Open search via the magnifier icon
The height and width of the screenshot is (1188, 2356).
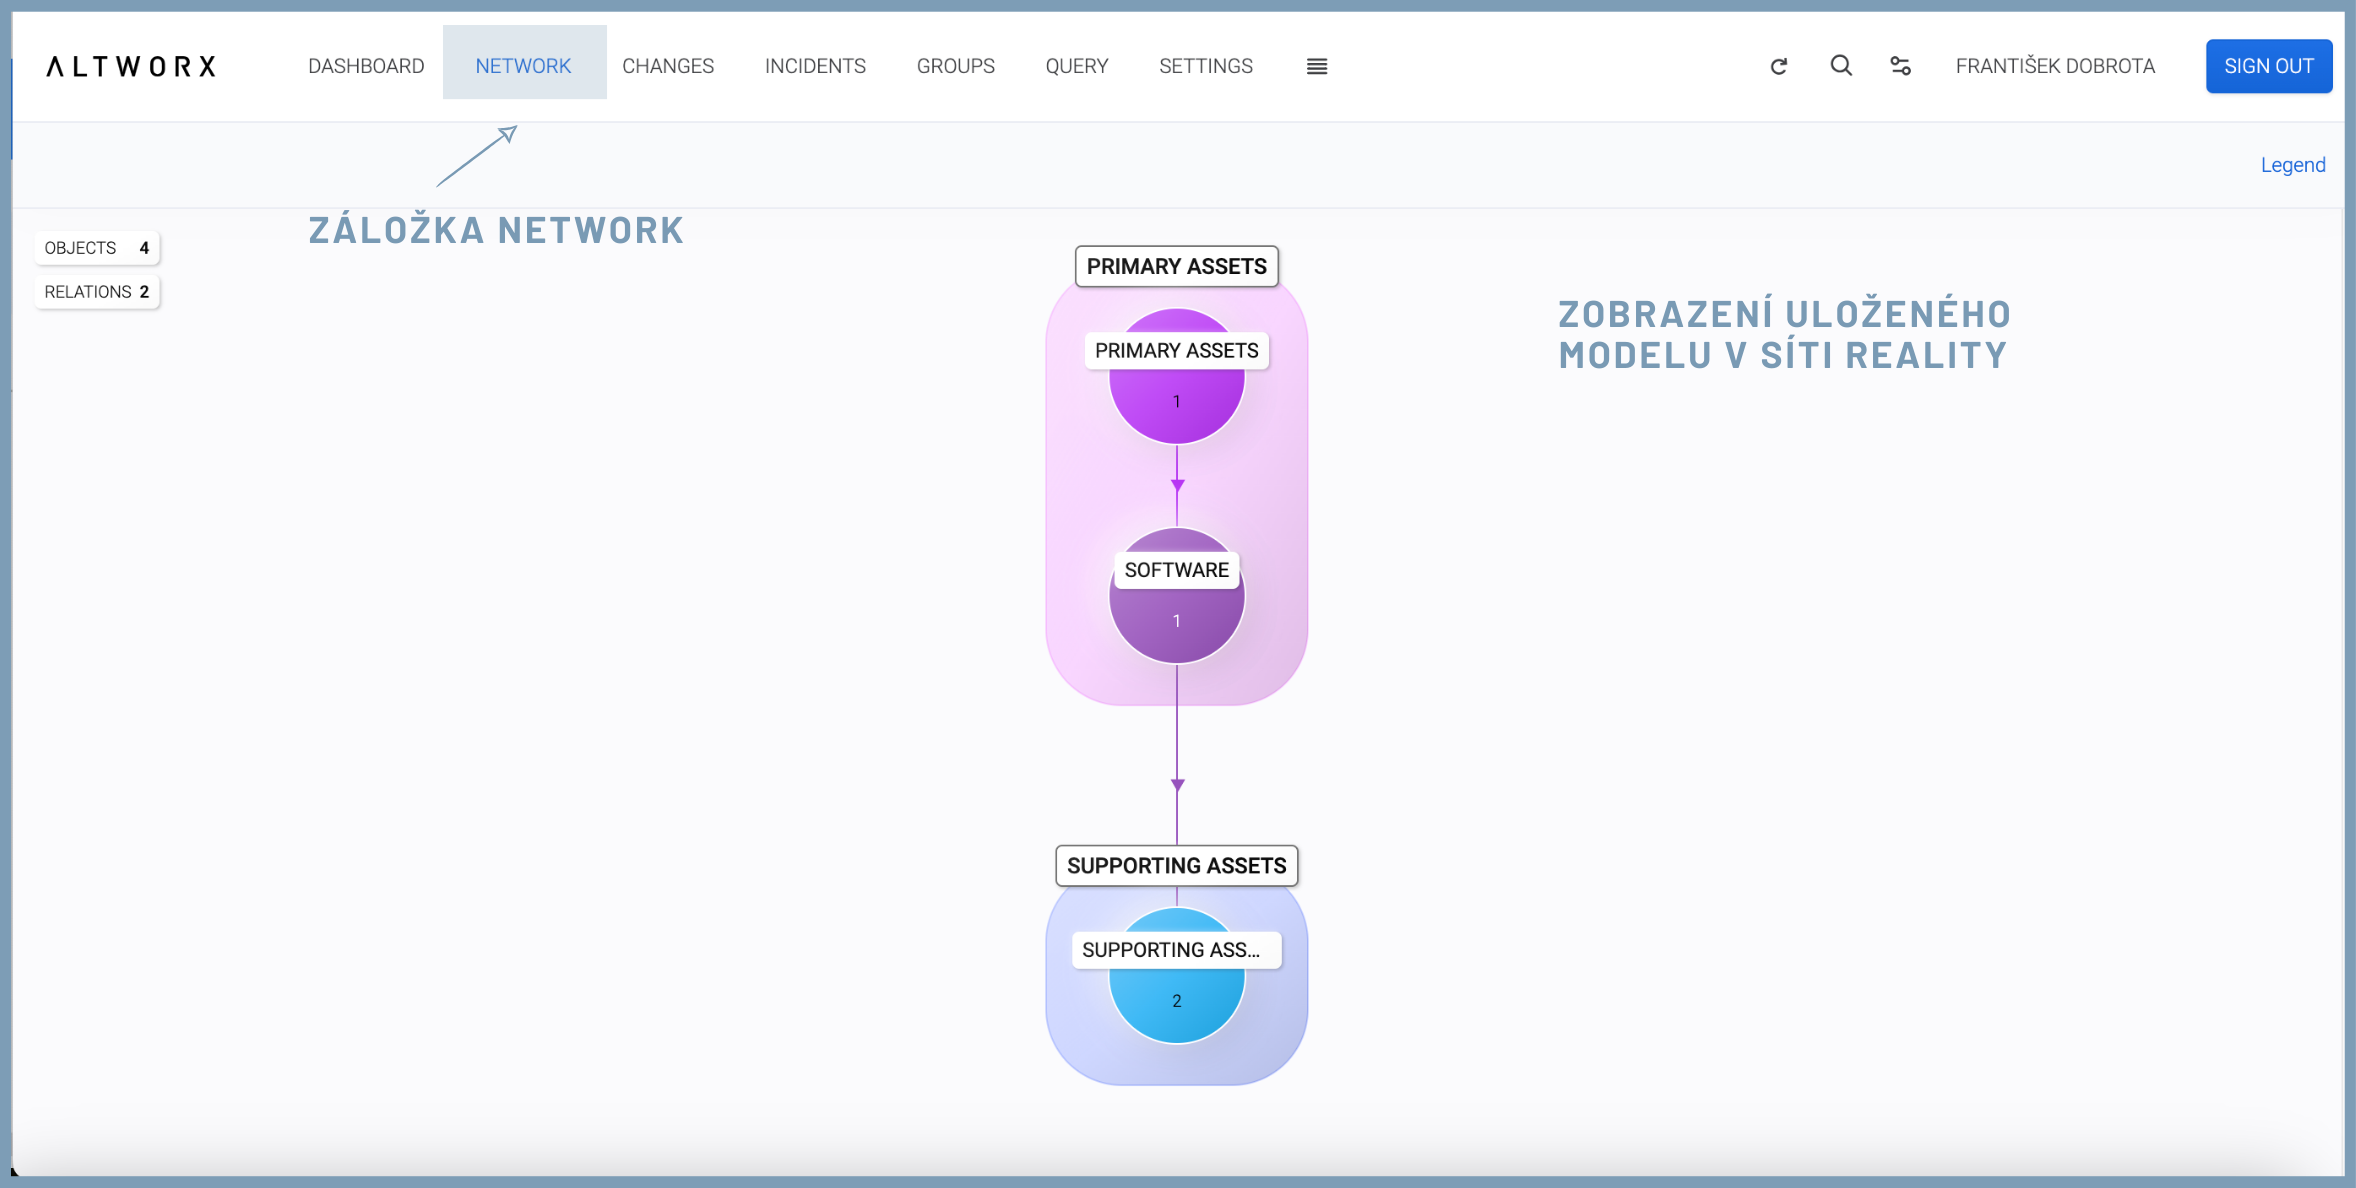[x=1841, y=66]
